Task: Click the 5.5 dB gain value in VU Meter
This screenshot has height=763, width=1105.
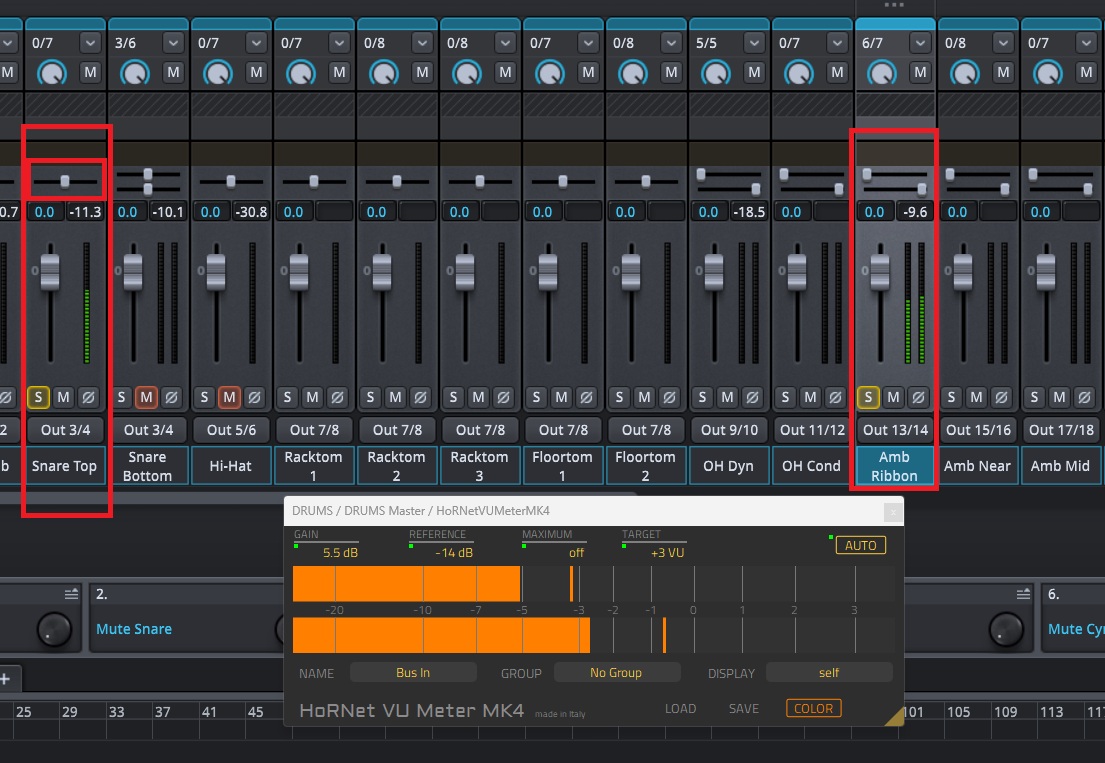Action: pos(340,553)
